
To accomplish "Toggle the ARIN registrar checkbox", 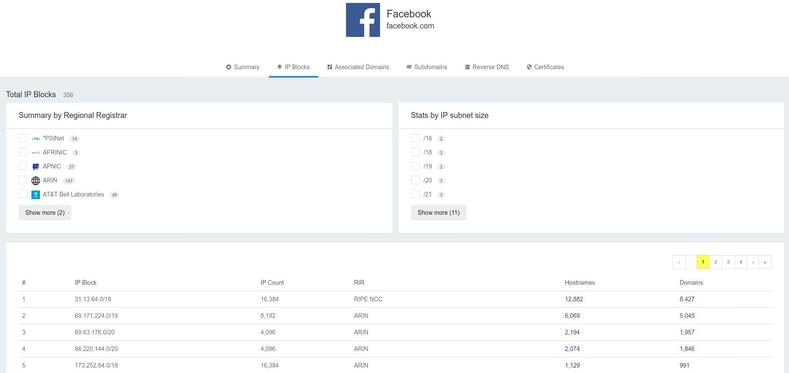I will 23,180.
